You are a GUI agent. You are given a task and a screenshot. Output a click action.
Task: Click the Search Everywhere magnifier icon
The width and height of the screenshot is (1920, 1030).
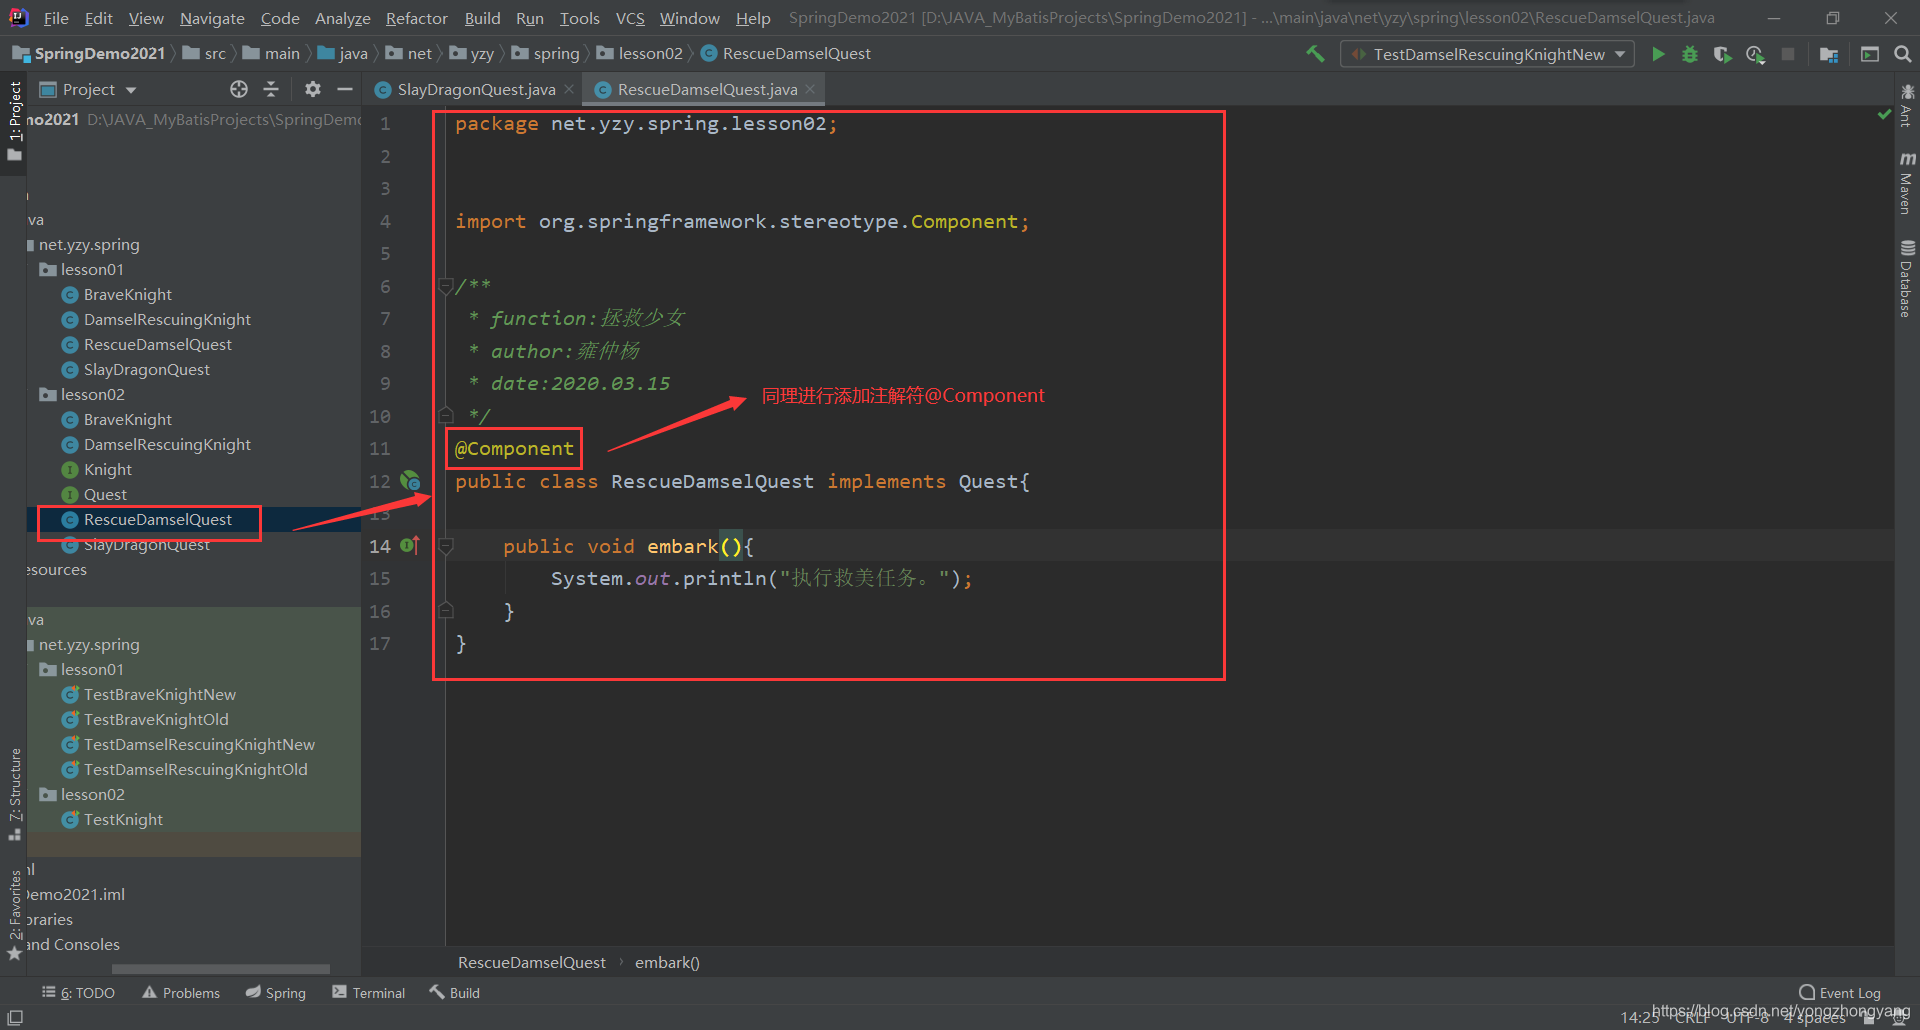pyautogui.click(x=1903, y=54)
